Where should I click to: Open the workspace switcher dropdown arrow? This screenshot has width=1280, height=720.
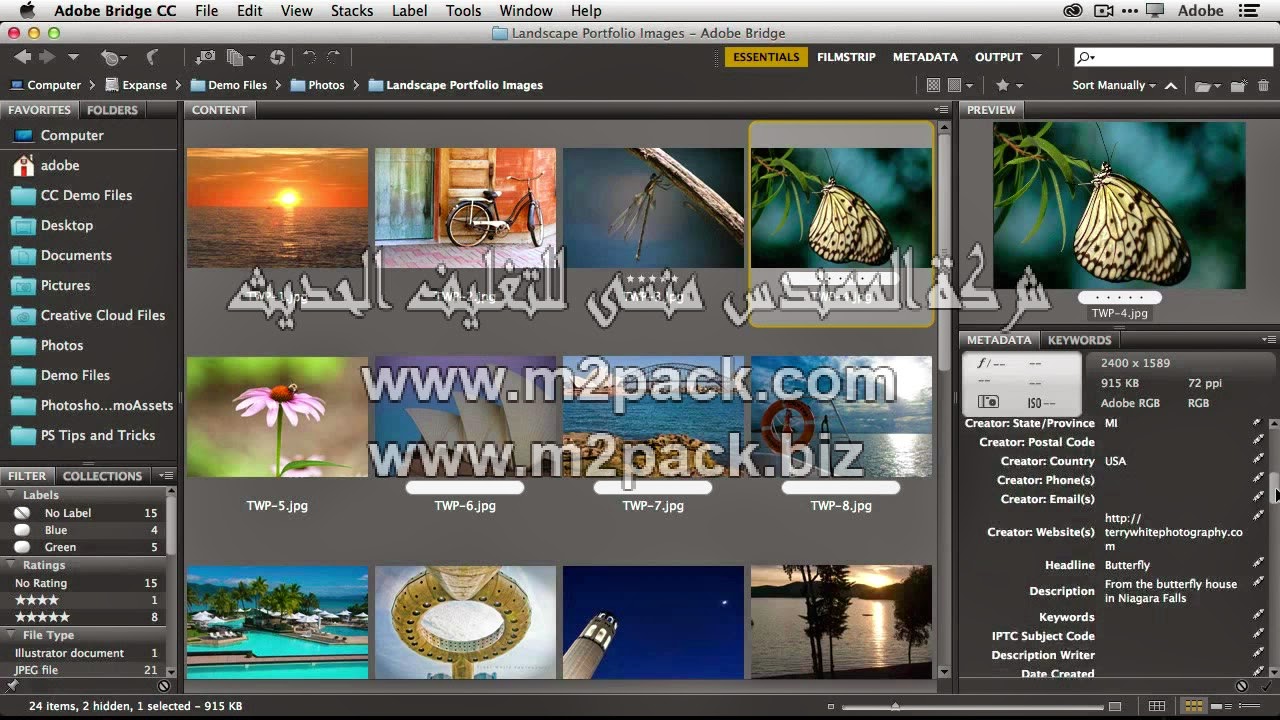point(1036,58)
